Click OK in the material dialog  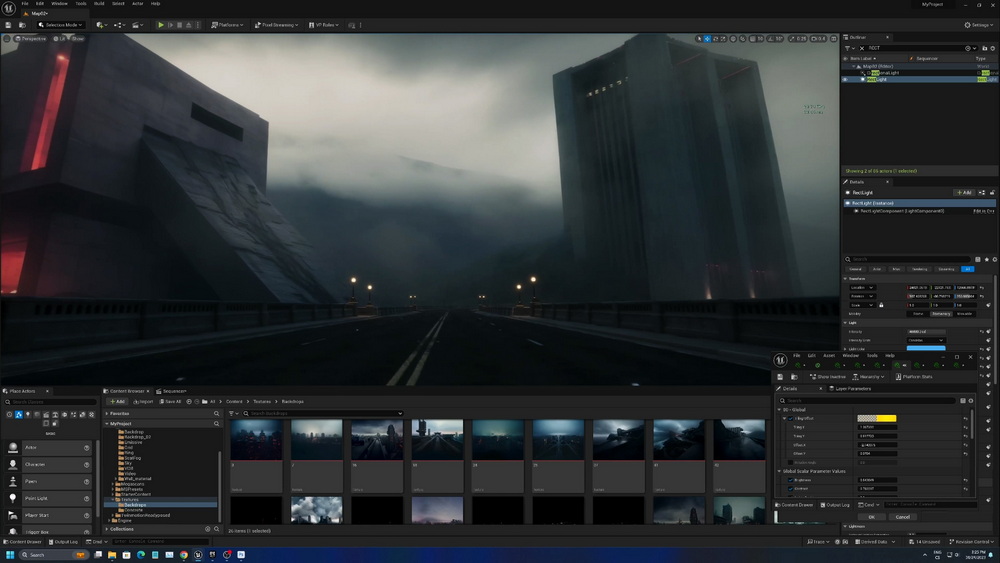(871, 517)
